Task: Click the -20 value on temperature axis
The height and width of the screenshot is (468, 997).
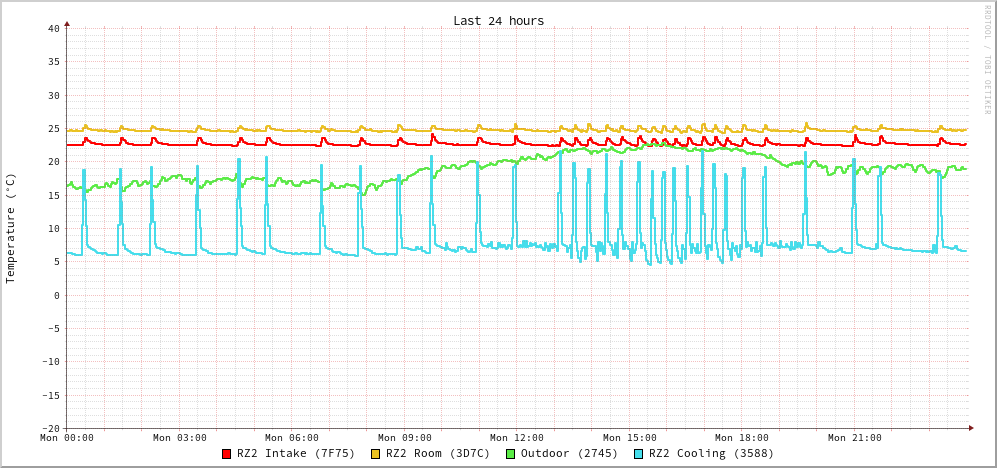Action: tap(50, 428)
